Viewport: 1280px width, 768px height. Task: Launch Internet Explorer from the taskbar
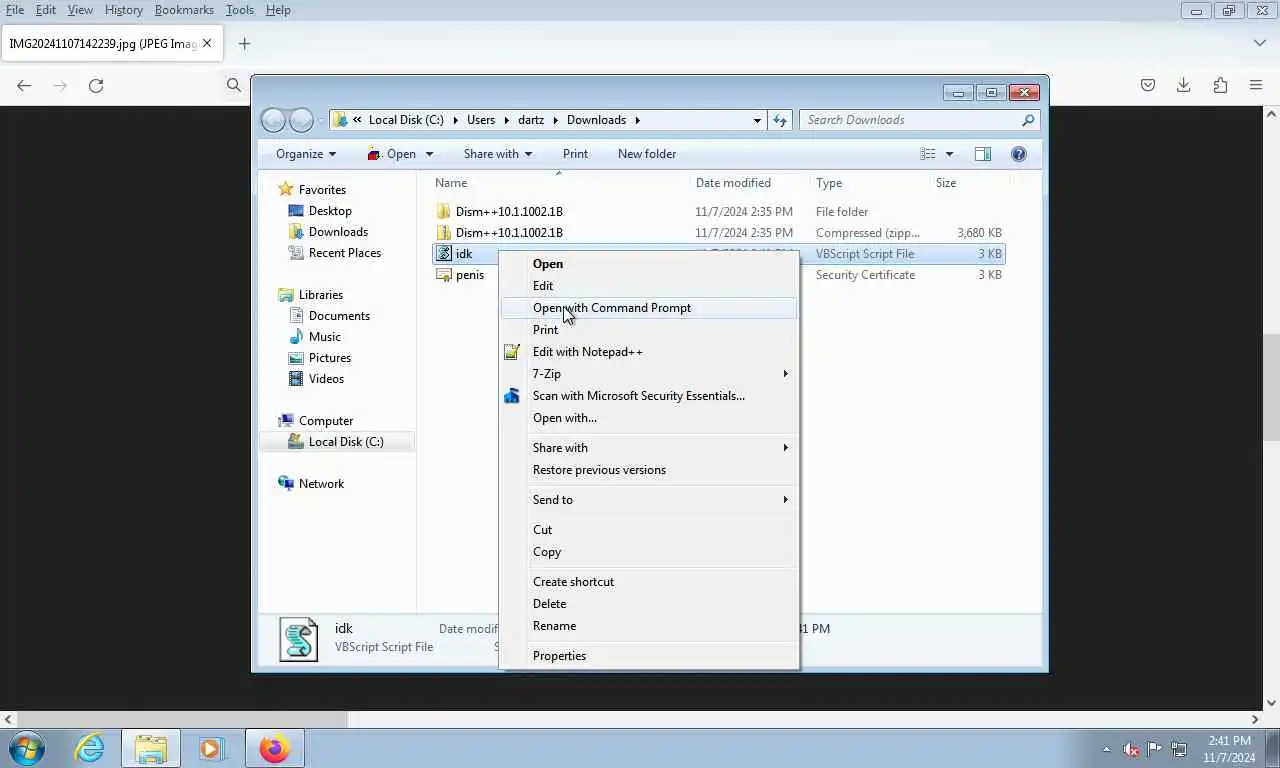click(x=89, y=748)
